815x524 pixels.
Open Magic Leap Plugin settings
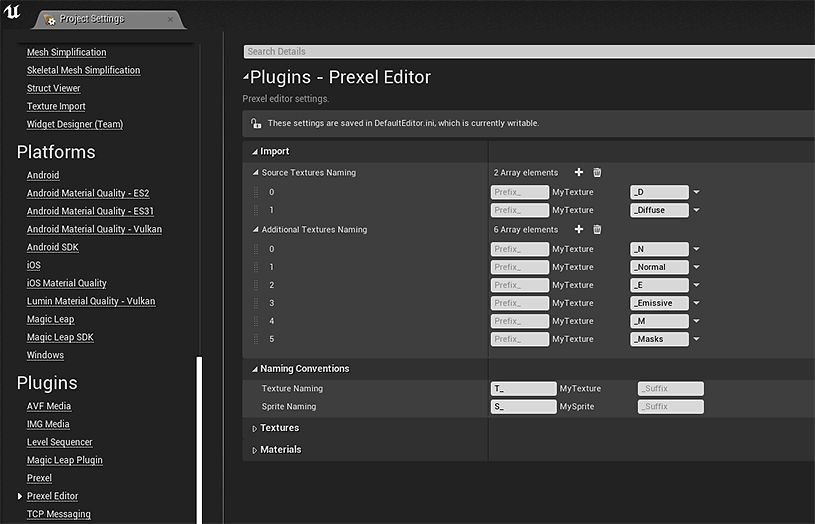tap(64, 460)
